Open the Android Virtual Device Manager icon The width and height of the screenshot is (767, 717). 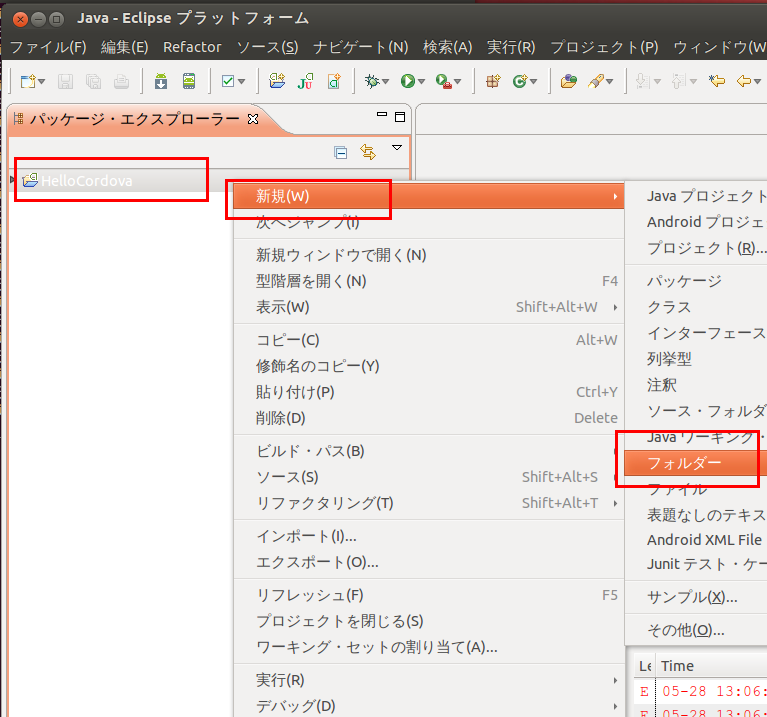189,81
